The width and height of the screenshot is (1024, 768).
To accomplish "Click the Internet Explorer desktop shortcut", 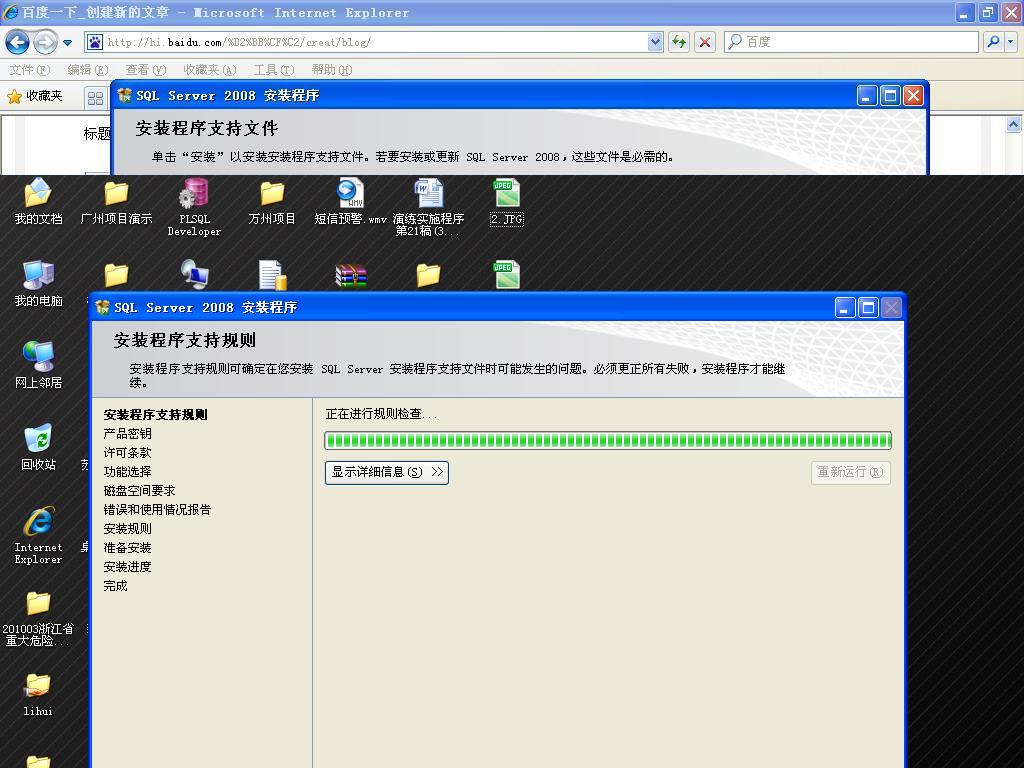I will tap(38, 524).
